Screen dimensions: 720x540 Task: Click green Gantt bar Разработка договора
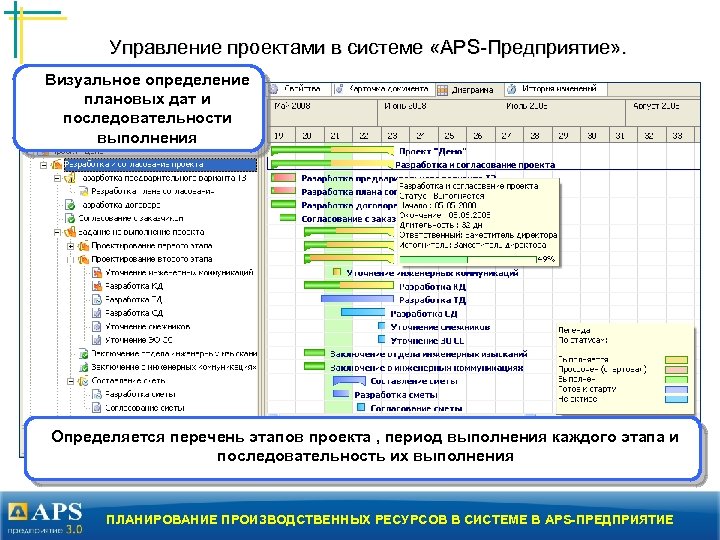point(283,204)
